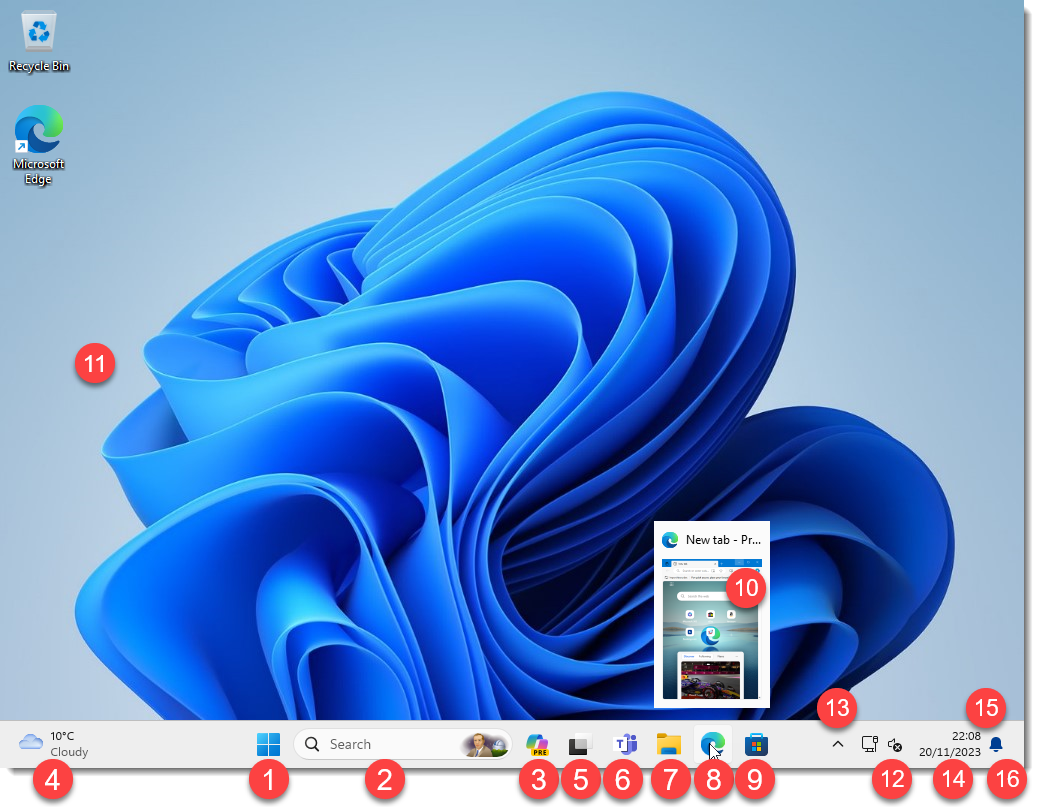This screenshot has width=1039, height=807.
Task: Launch Copilot from the taskbar
Action: coord(538,744)
